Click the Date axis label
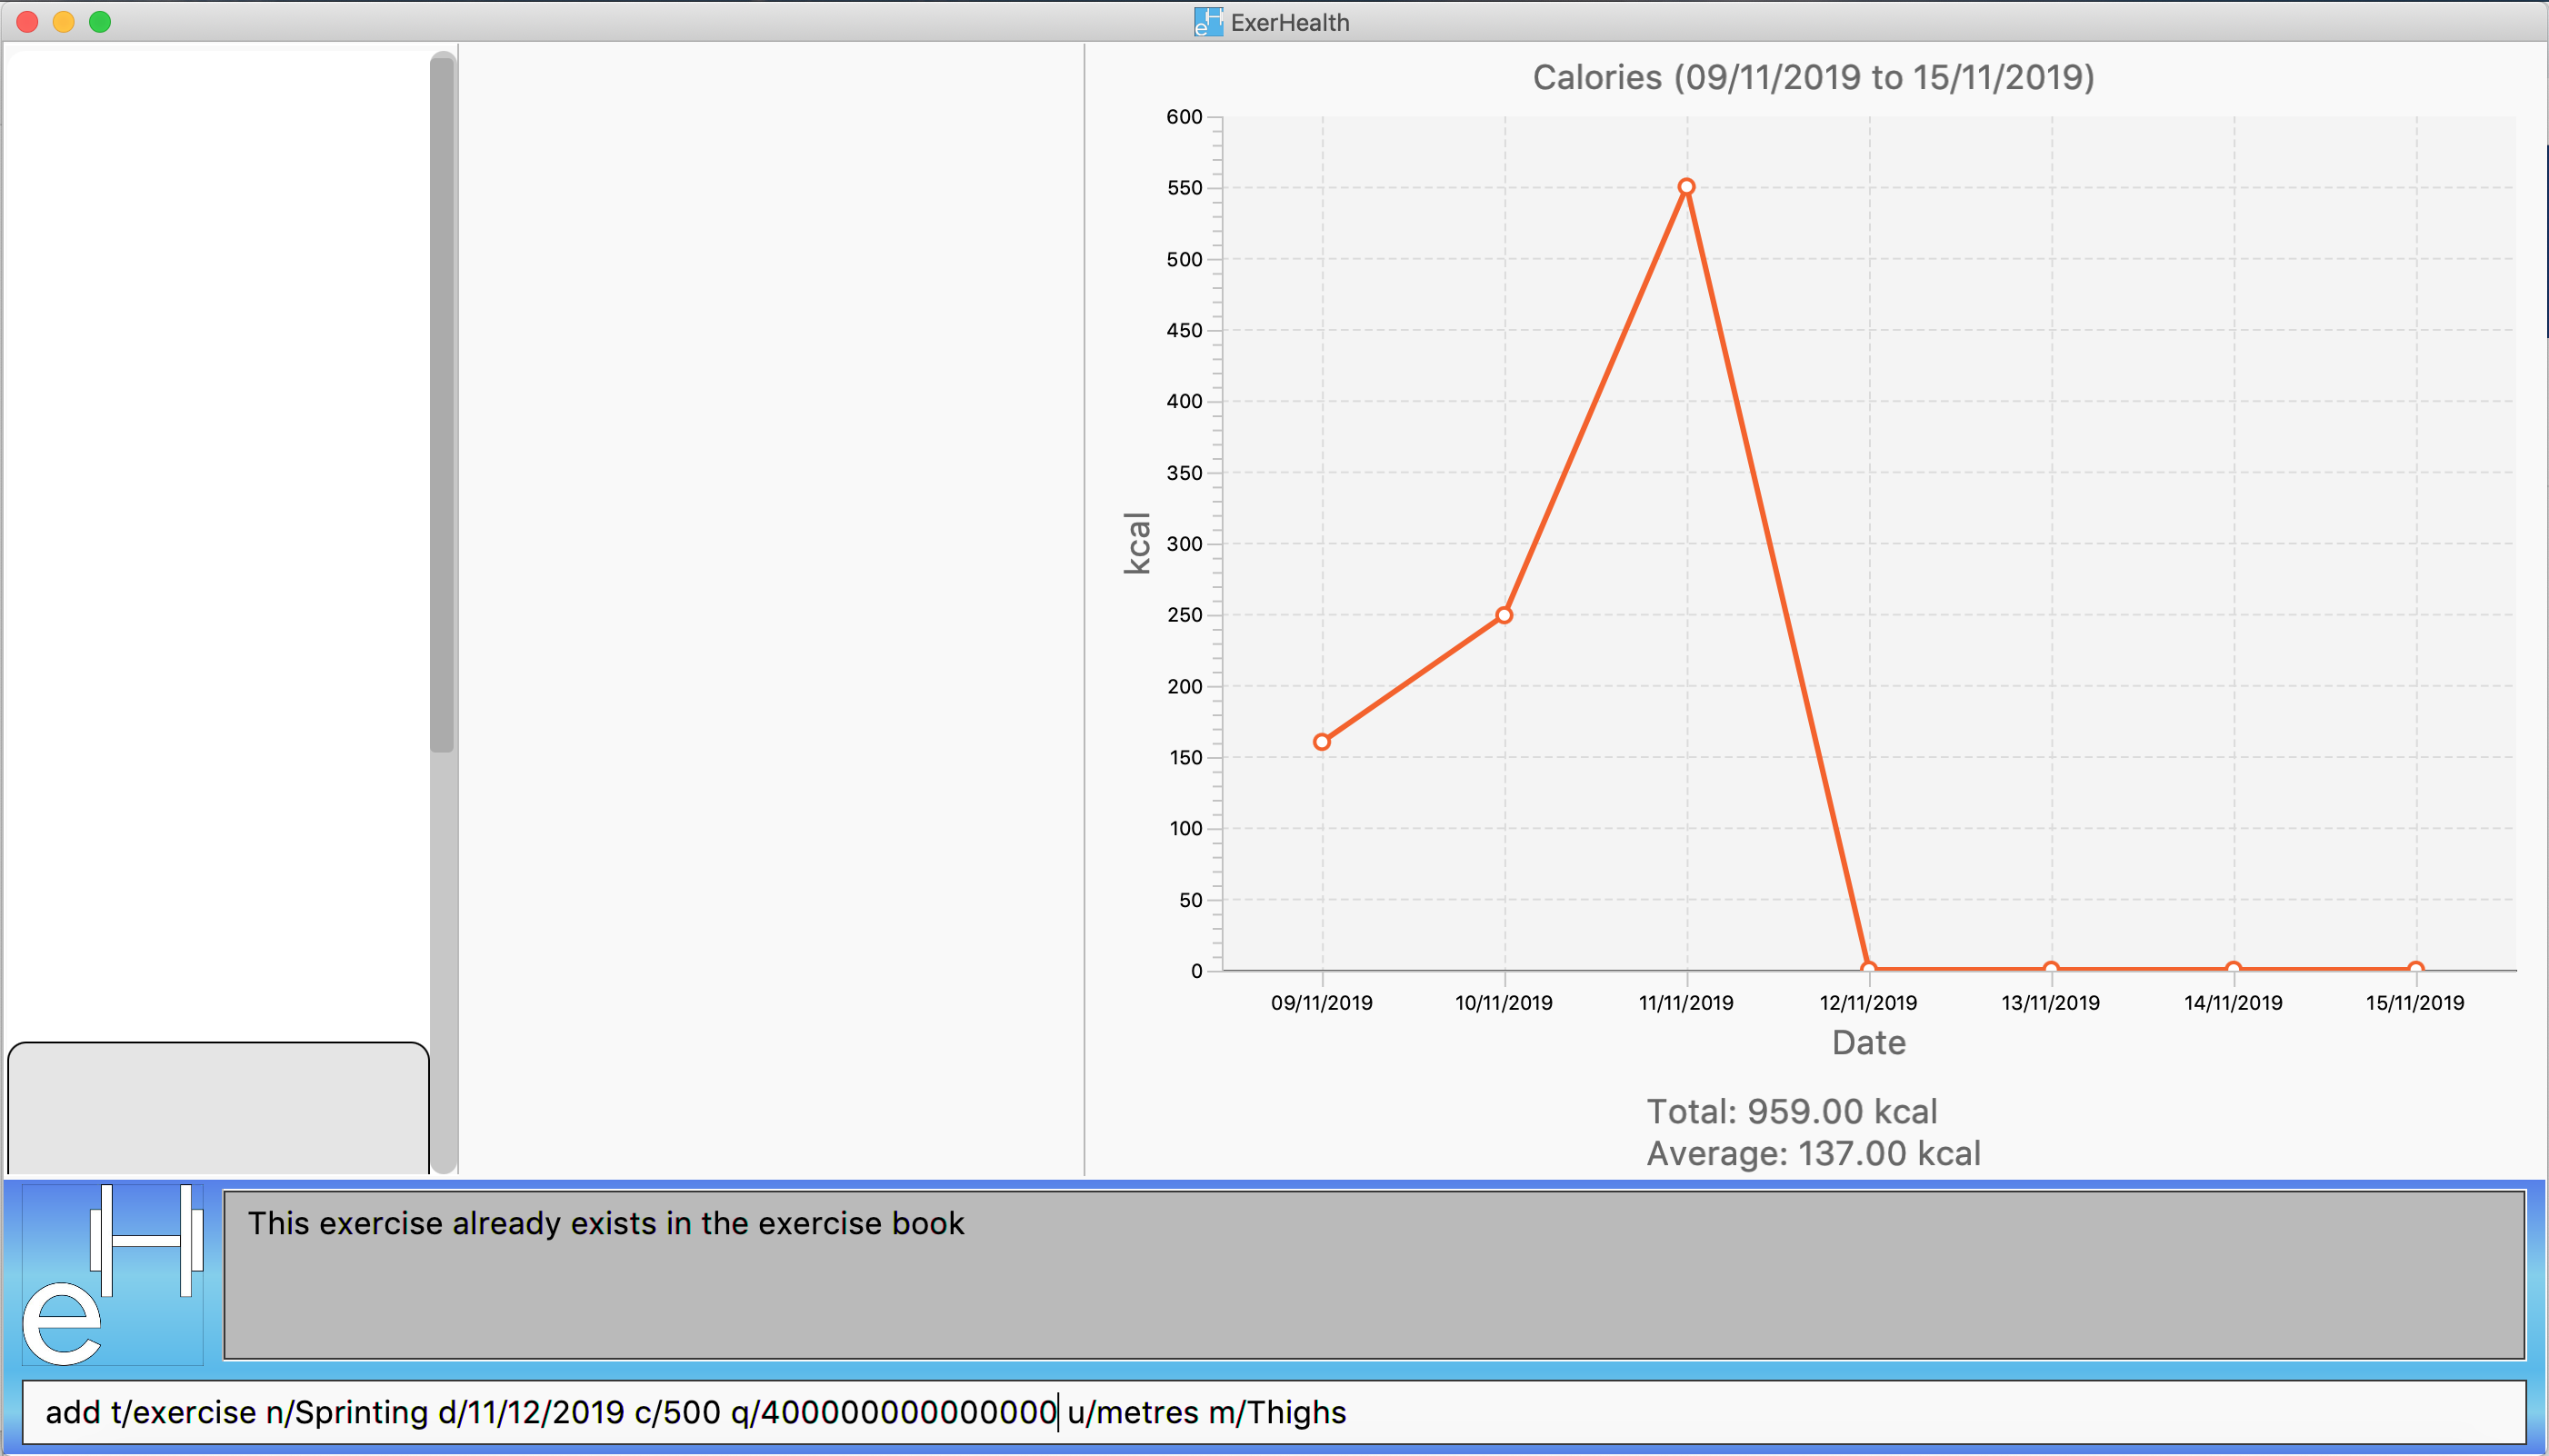 tap(1868, 1042)
